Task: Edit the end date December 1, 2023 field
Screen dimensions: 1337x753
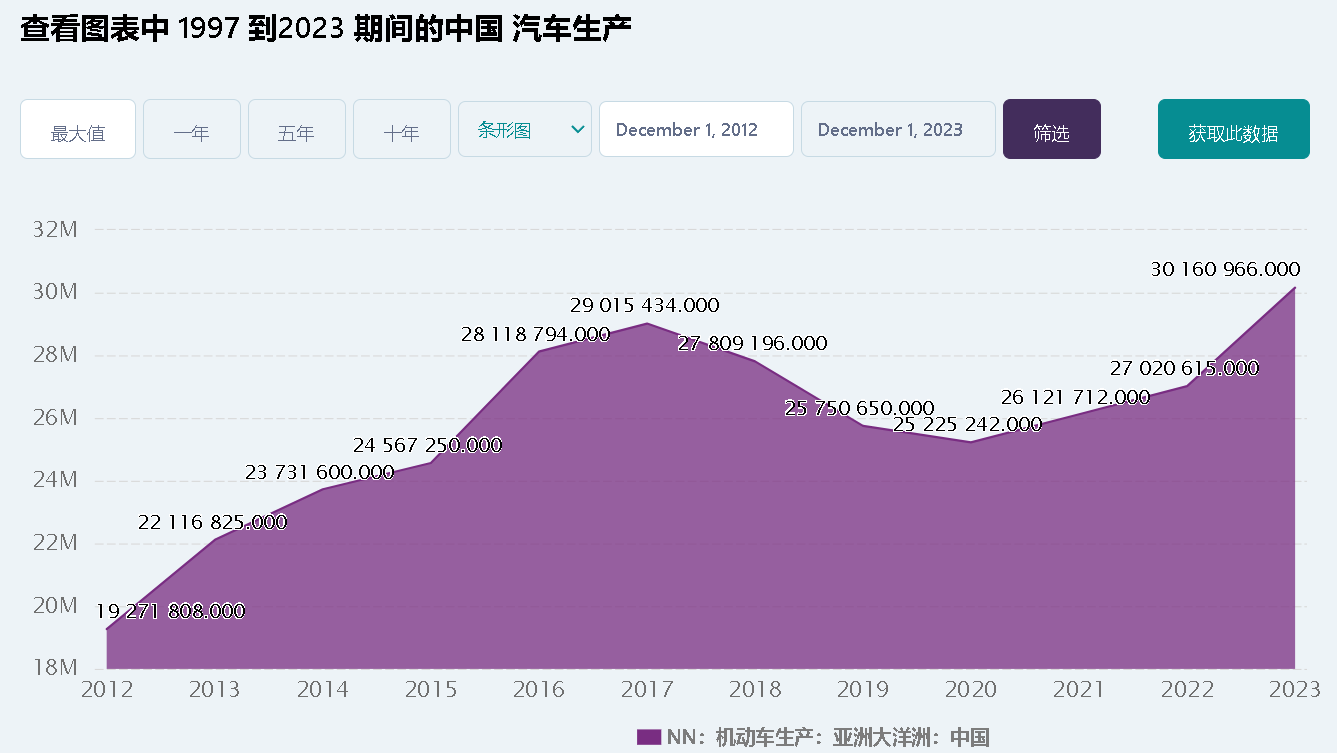Action: pos(897,130)
